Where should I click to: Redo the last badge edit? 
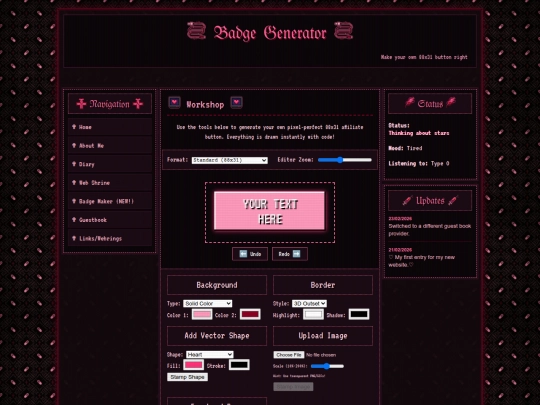[x=290, y=254]
